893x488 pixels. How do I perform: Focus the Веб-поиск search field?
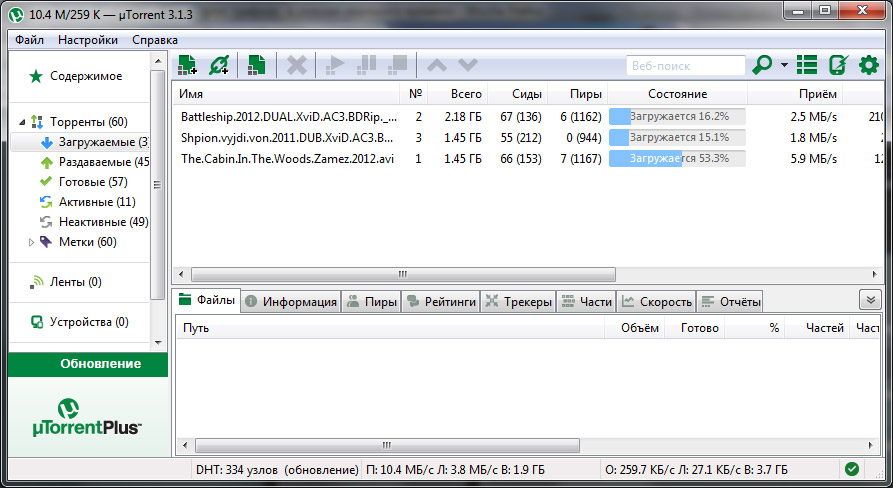[685, 65]
